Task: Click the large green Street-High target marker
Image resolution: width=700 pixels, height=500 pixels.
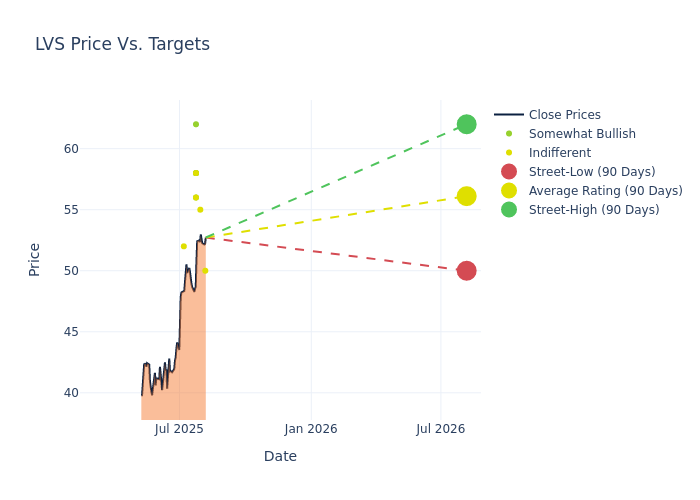Action: coord(466,124)
